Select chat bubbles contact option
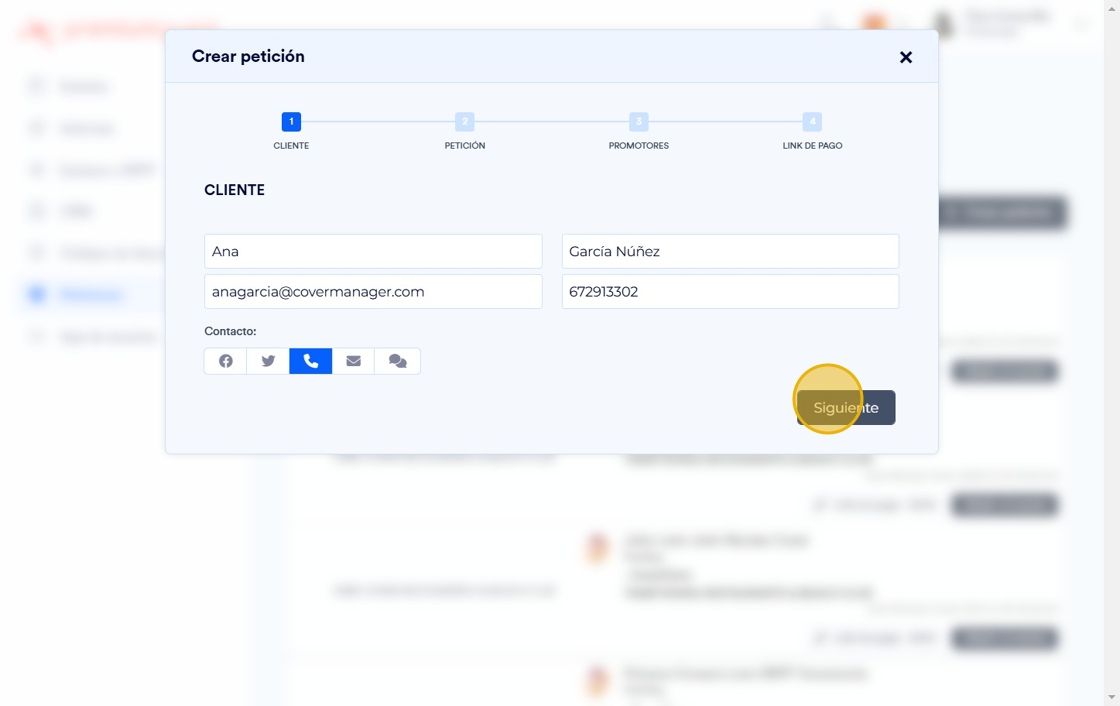The height and width of the screenshot is (706, 1120). point(397,361)
